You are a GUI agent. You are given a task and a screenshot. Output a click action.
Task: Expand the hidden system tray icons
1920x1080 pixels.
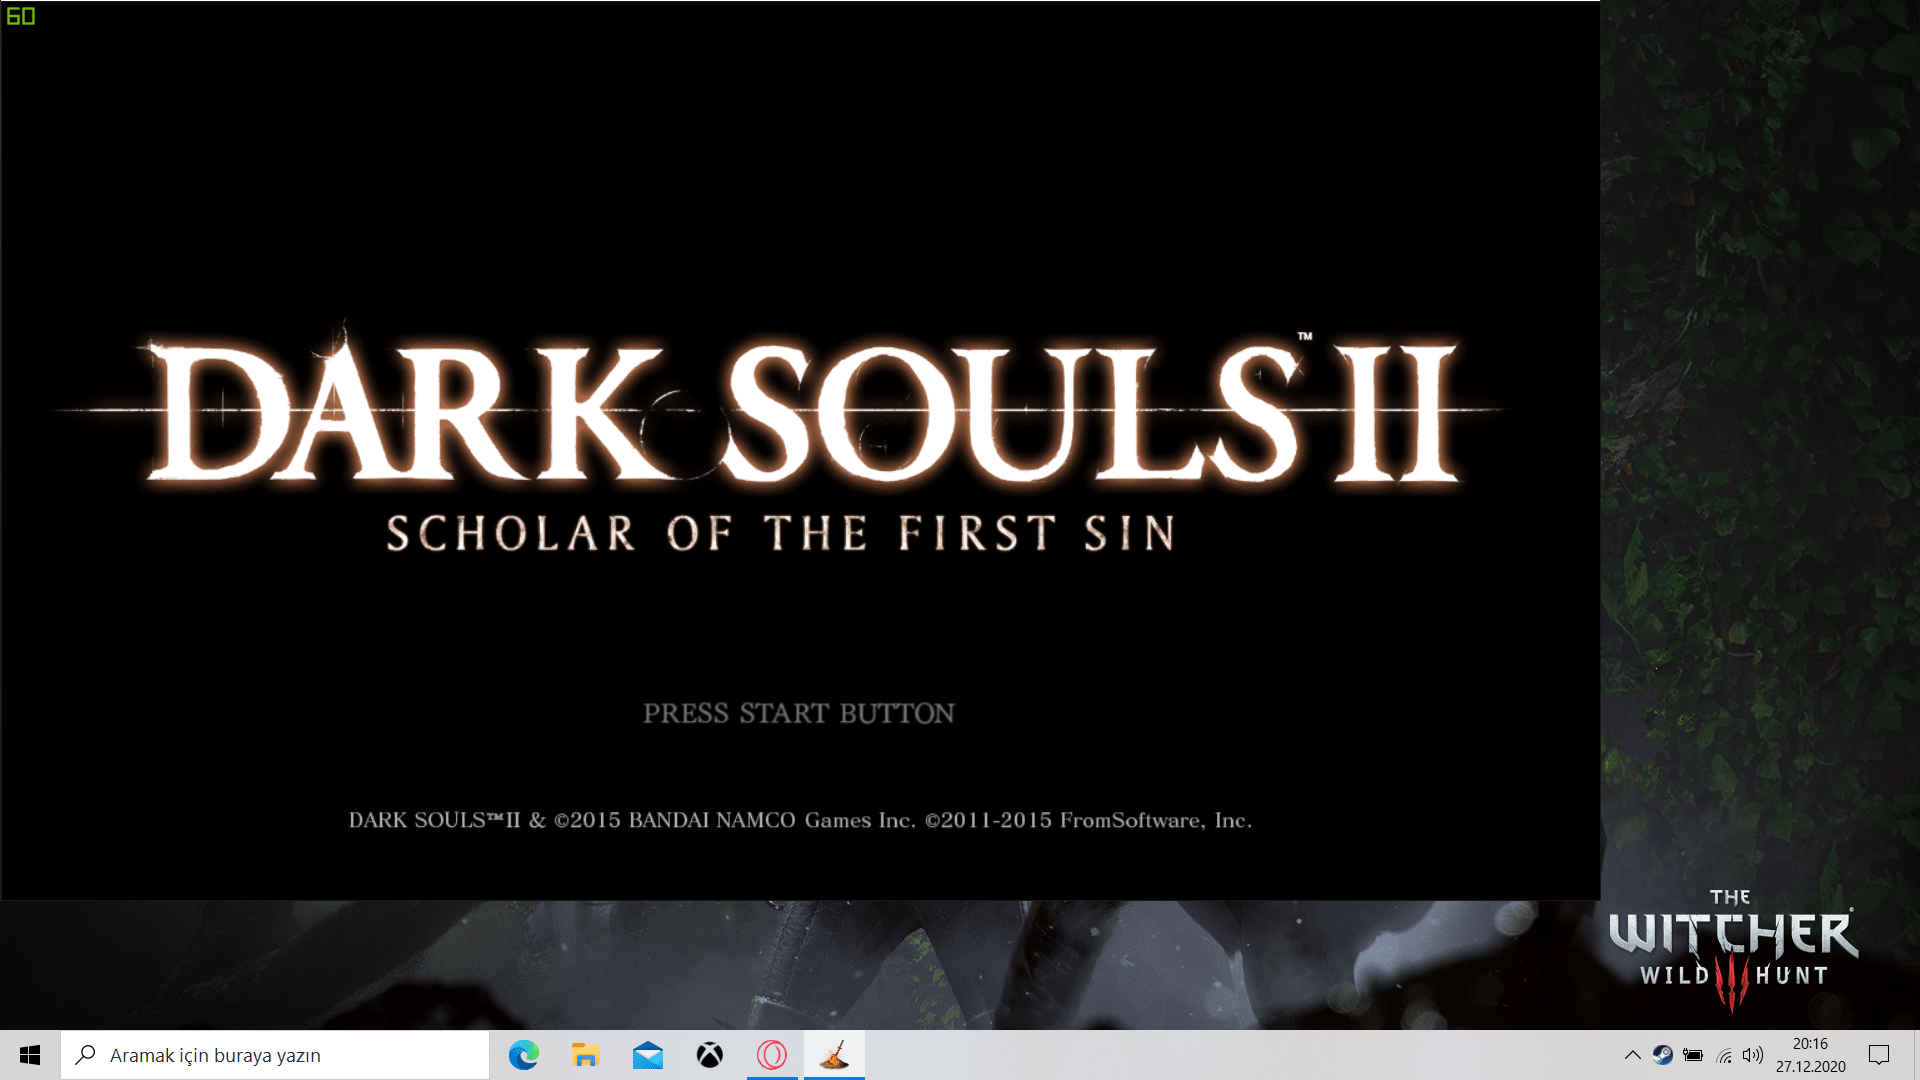1632,1055
